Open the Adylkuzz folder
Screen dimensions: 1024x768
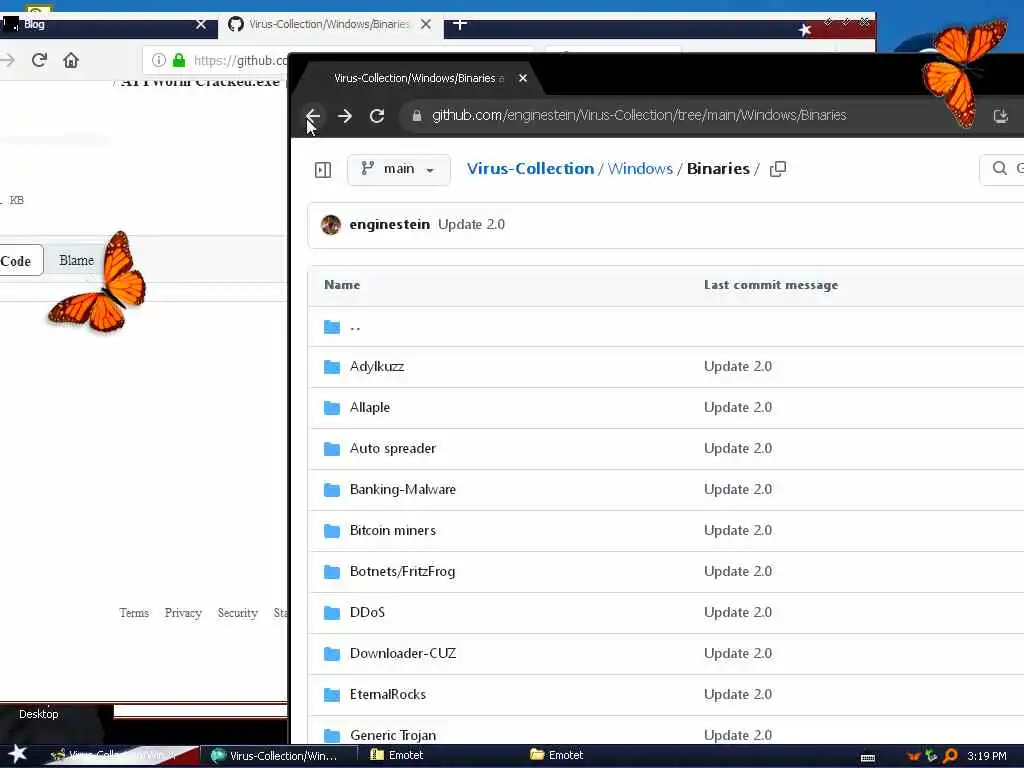click(377, 366)
